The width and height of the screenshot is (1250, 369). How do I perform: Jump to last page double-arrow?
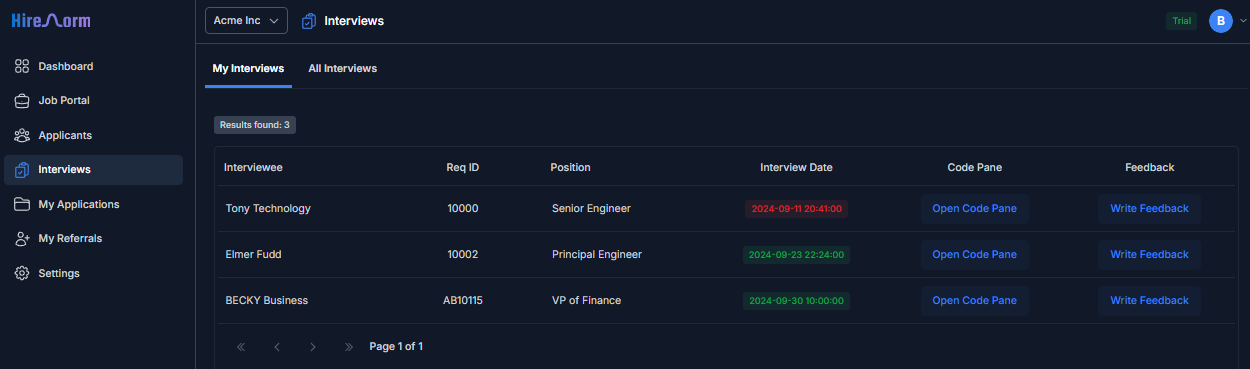349,347
